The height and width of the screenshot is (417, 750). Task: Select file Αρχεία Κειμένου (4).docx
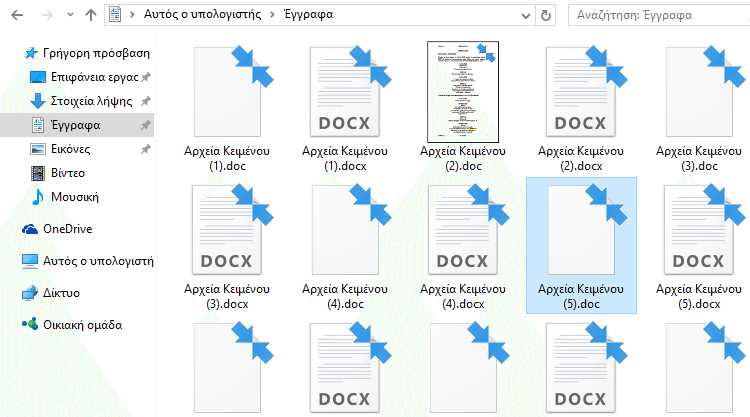click(463, 247)
